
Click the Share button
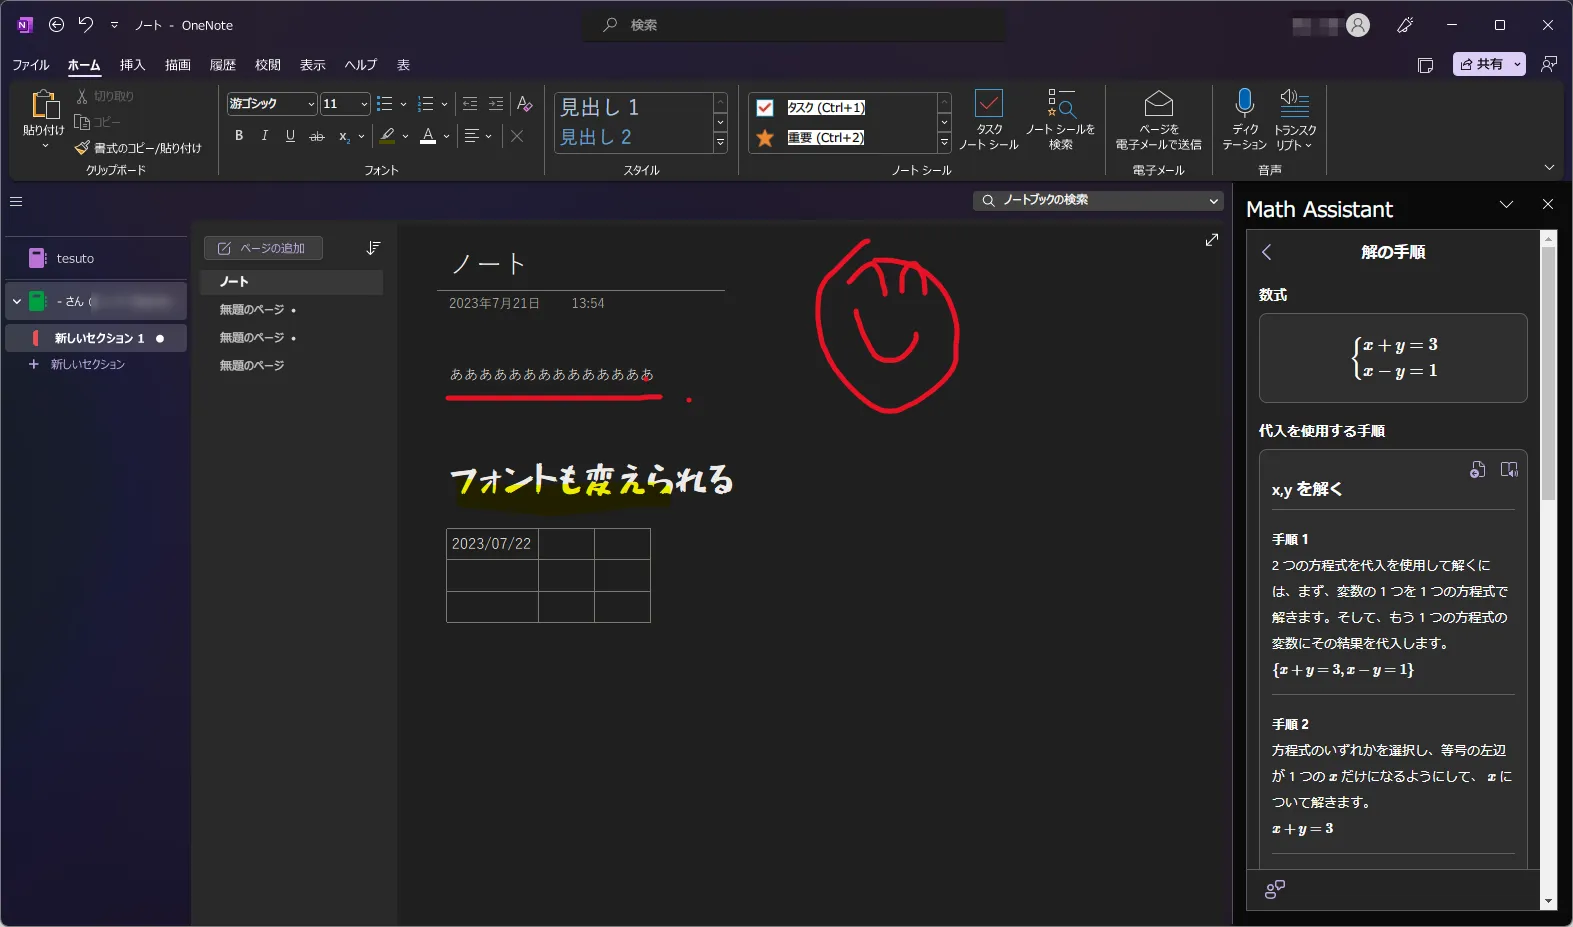[1481, 64]
